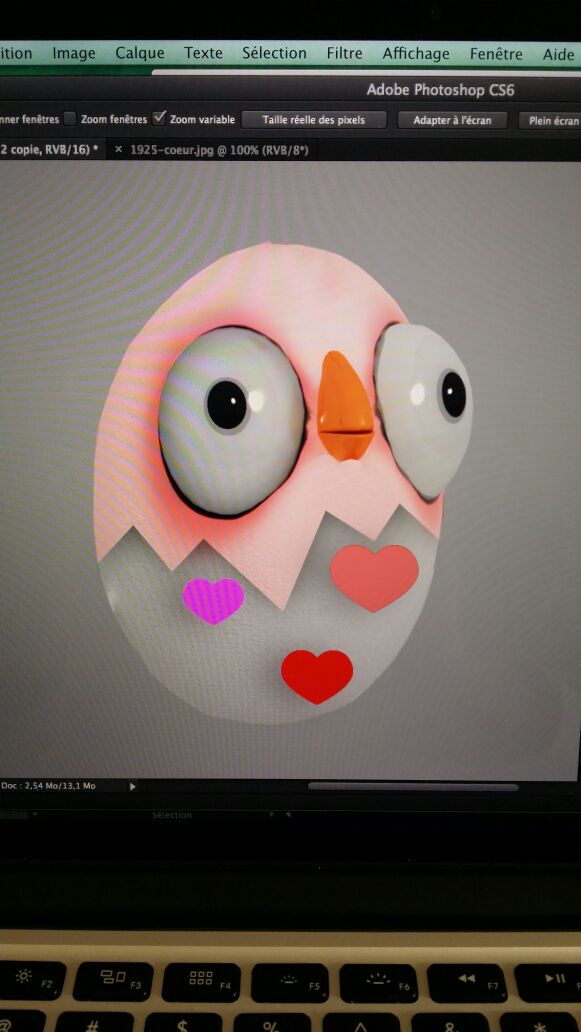The width and height of the screenshot is (581, 1032).
Task: Click the Taille réelle des pixels button
Action: point(313,120)
